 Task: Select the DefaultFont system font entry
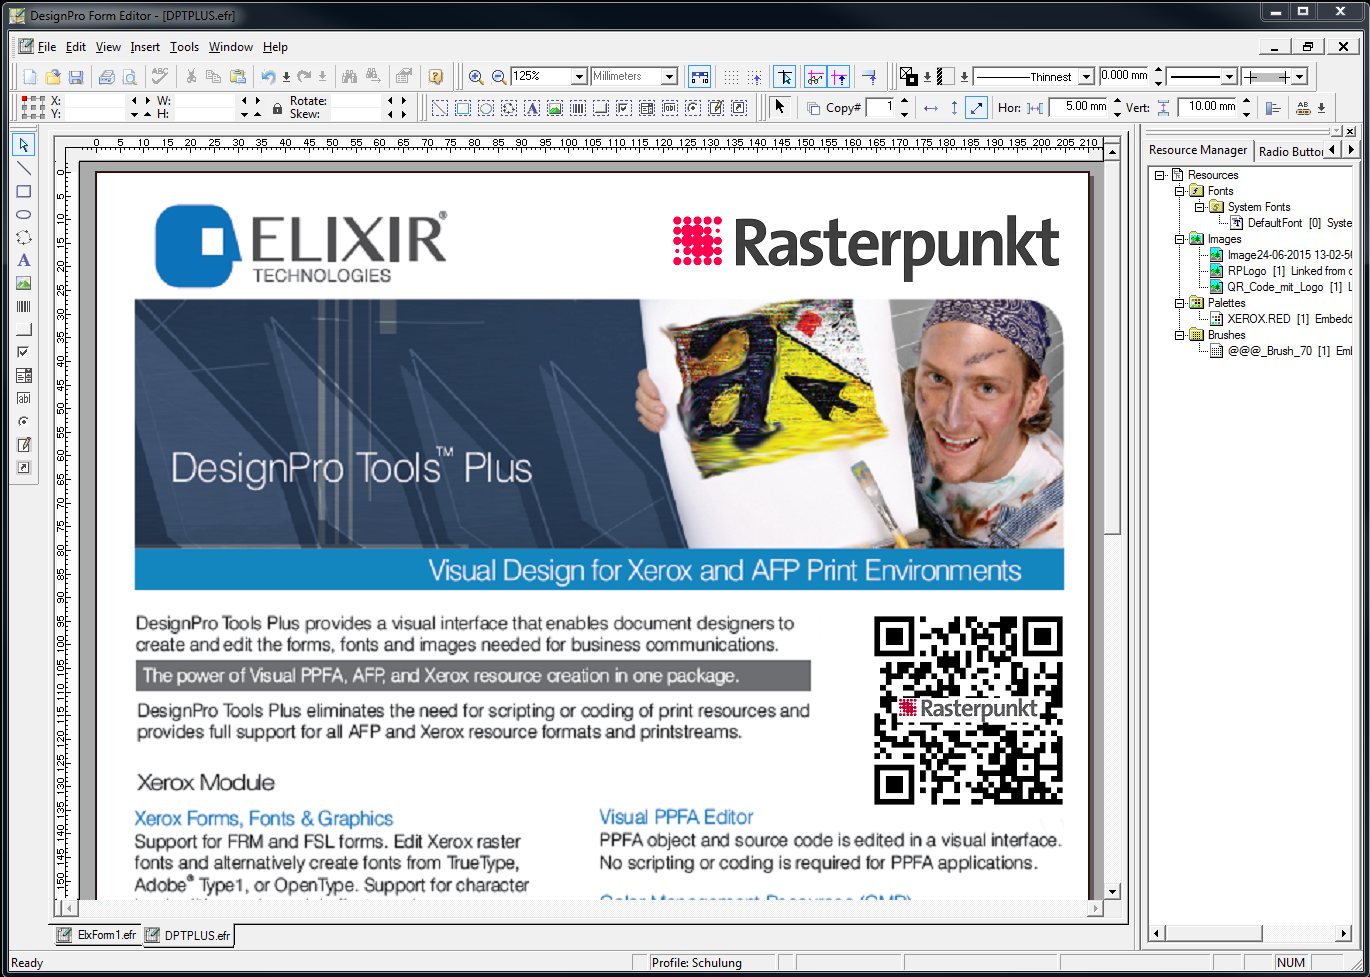point(1290,223)
